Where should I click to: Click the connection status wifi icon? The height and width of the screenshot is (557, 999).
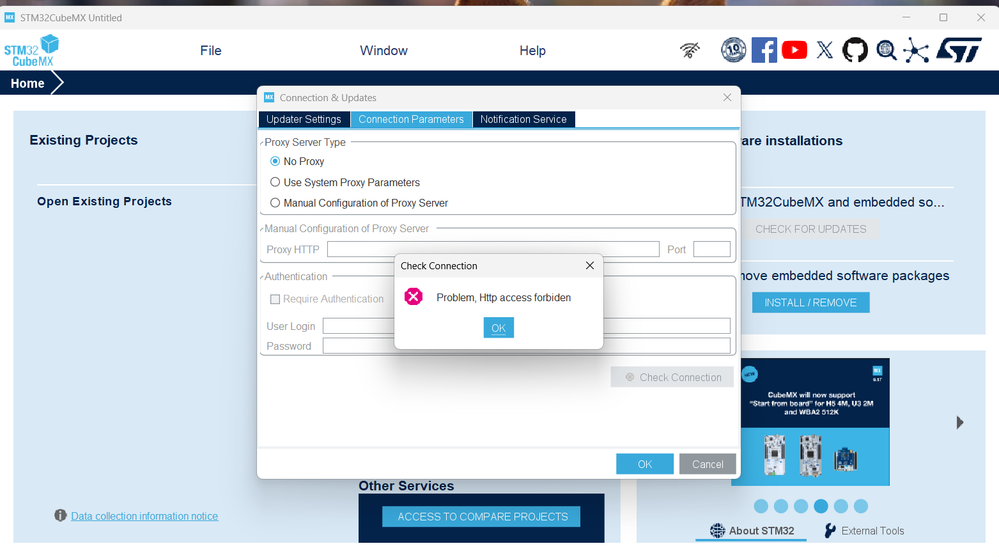point(689,50)
